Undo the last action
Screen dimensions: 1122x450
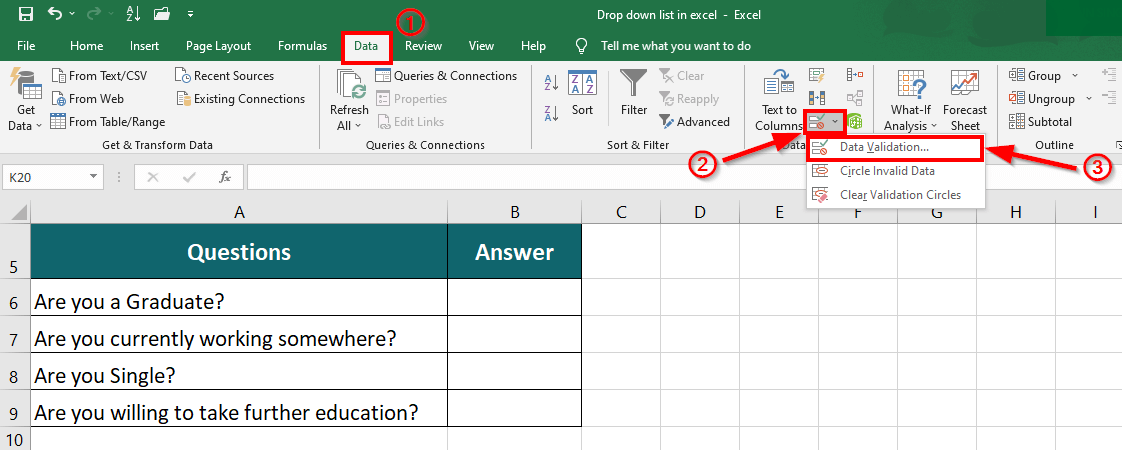pyautogui.click(x=54, y=14)
